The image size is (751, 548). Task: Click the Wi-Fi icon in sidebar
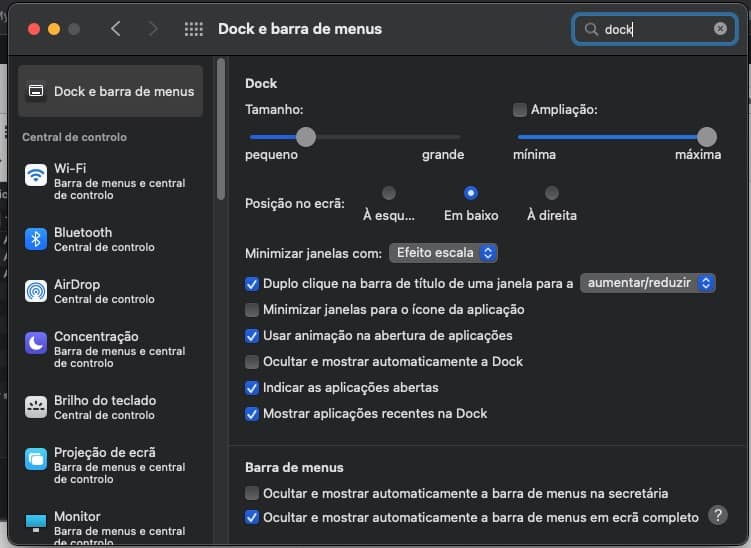point(36,175)
